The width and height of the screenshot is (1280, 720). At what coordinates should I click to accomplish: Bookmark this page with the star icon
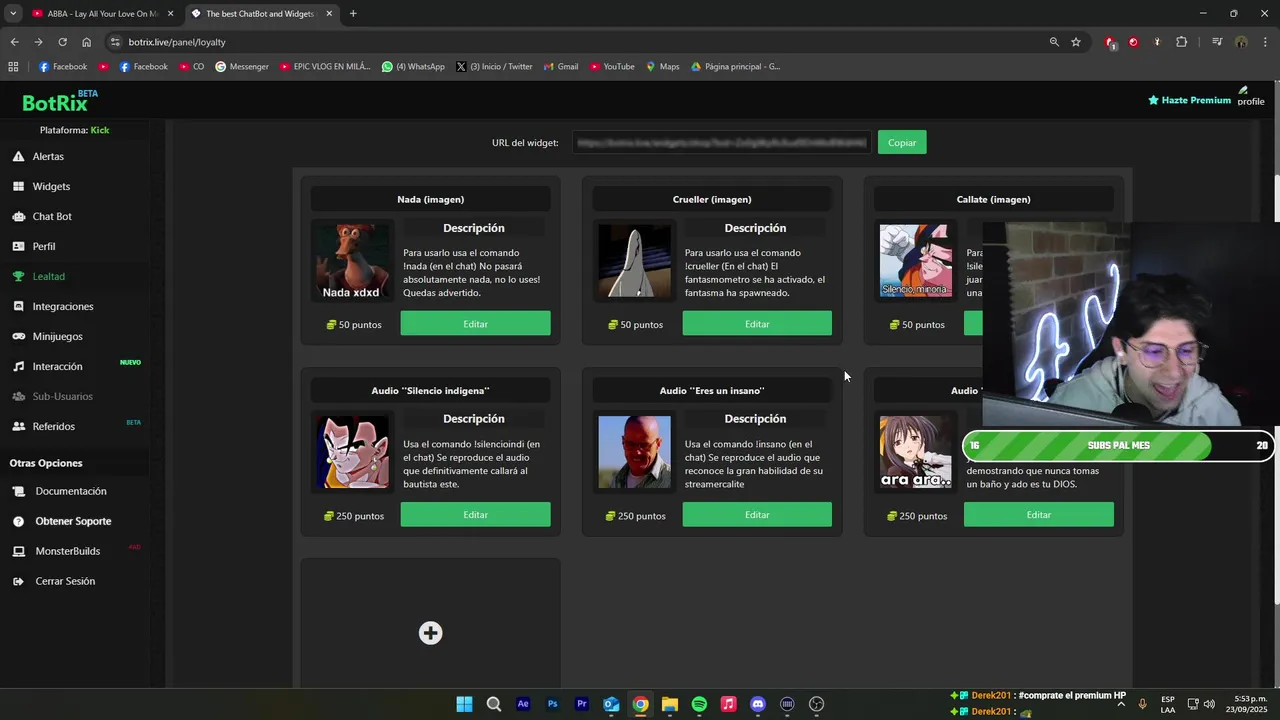(x=1076, y=42)
